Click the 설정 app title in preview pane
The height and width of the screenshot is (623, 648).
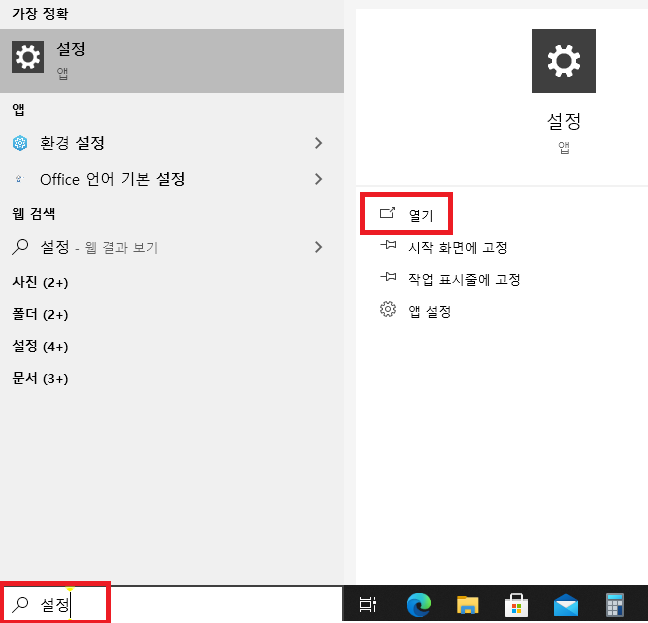564,121
